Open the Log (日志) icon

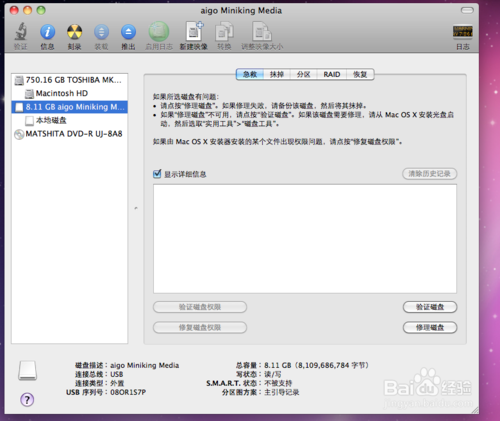click(x=463, y=32)
